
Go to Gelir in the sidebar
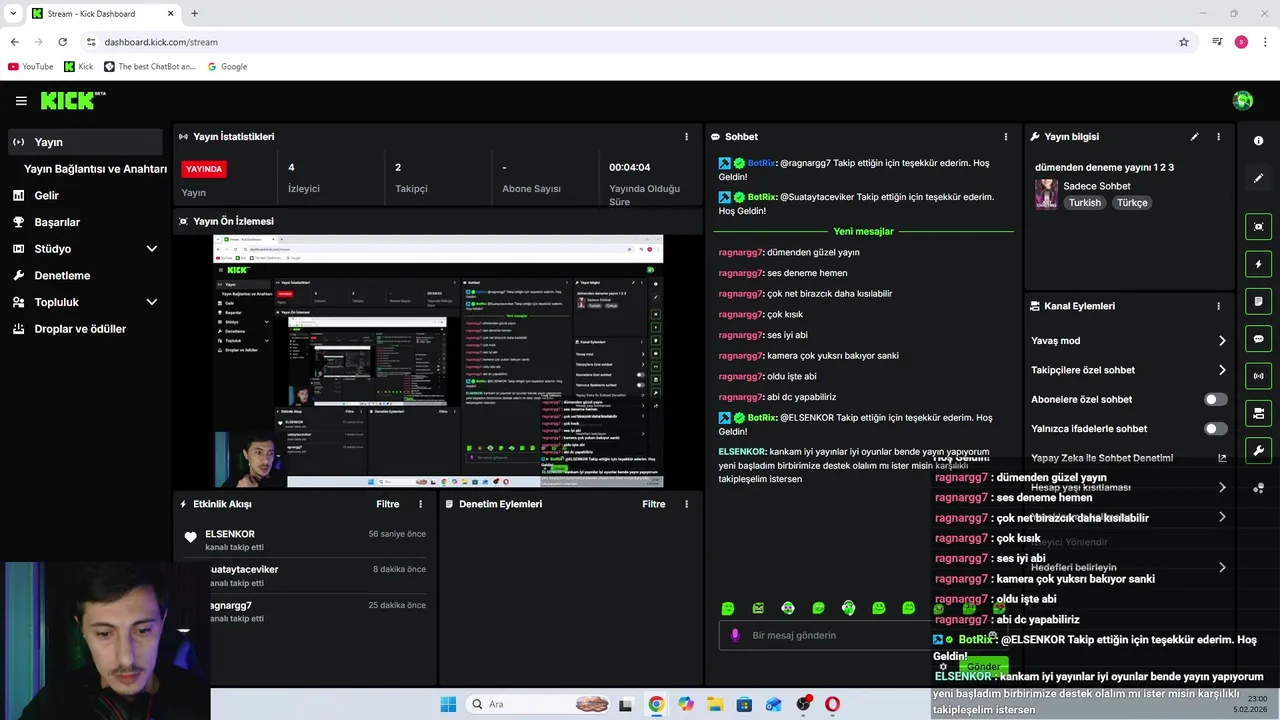85,196
